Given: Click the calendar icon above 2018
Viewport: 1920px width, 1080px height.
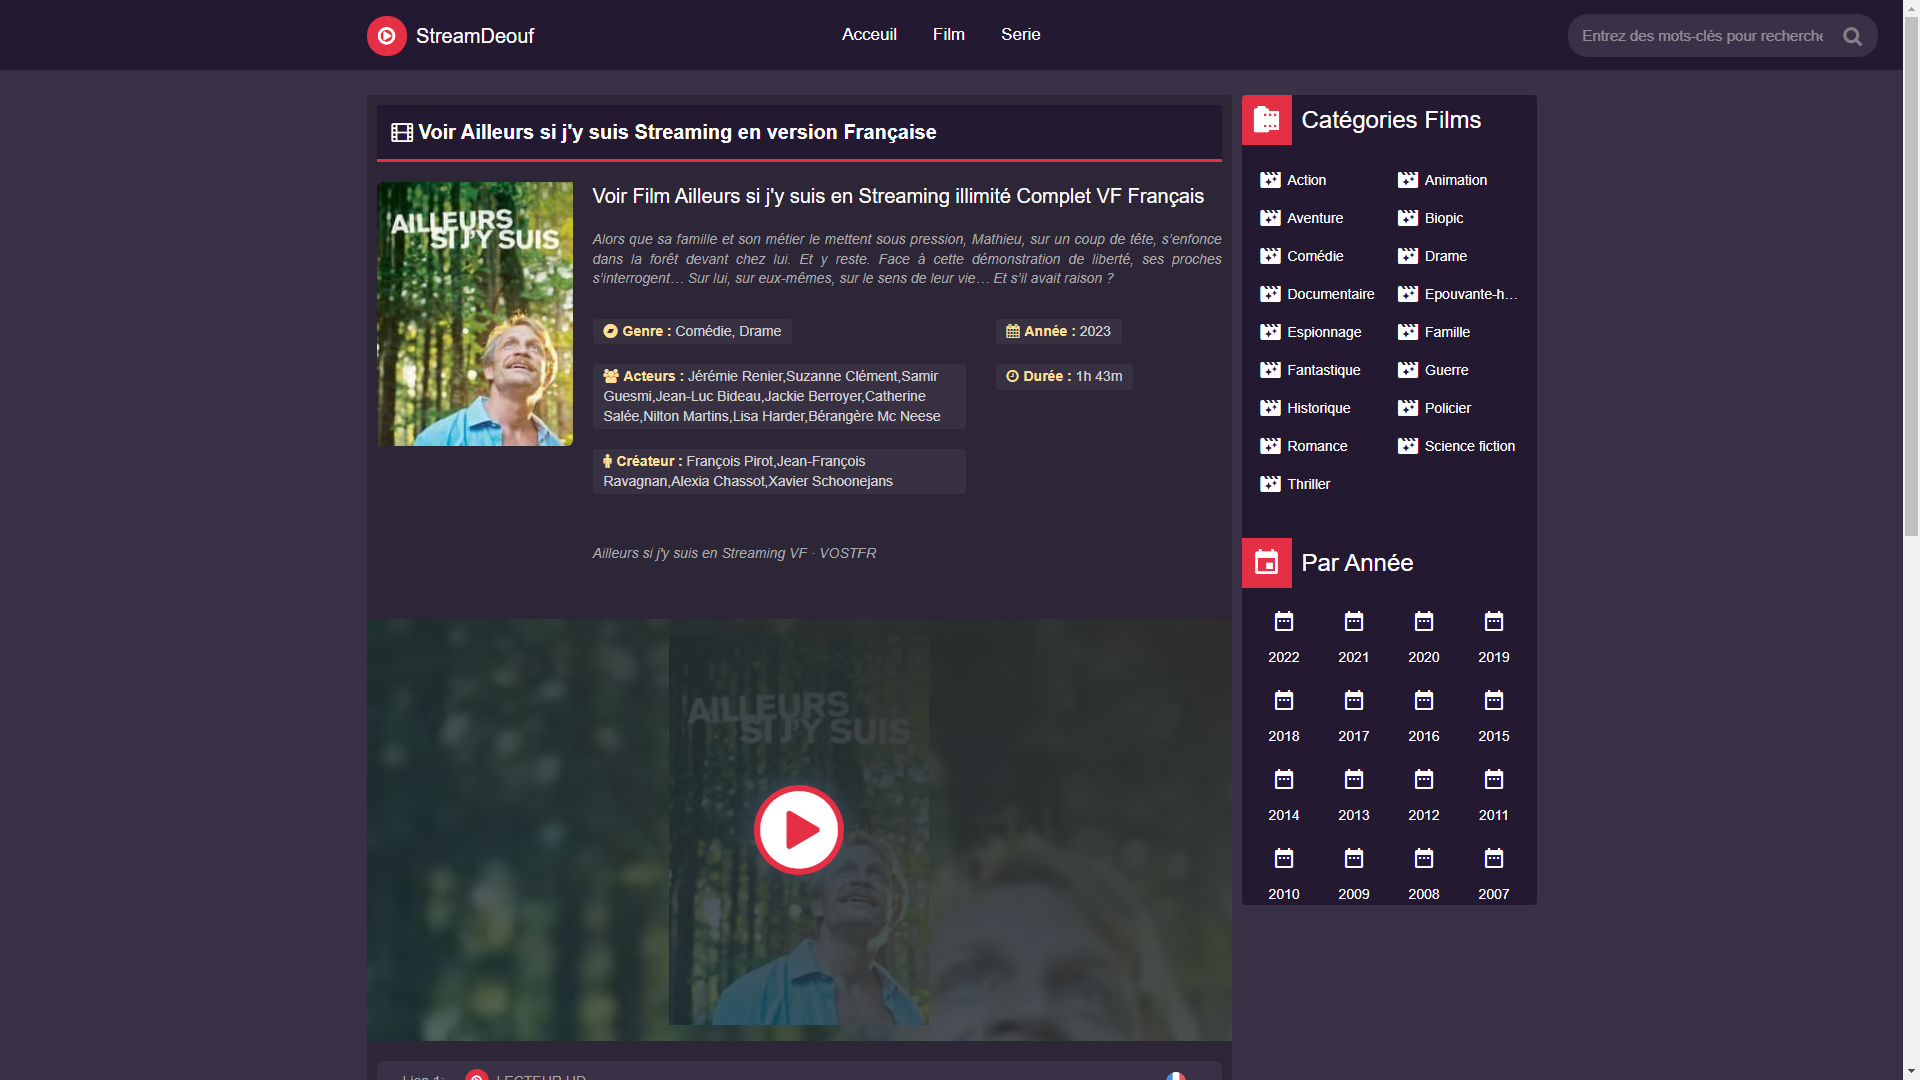Looking at the screenshot, I should pyautogui.click(x=1284, y=700).
